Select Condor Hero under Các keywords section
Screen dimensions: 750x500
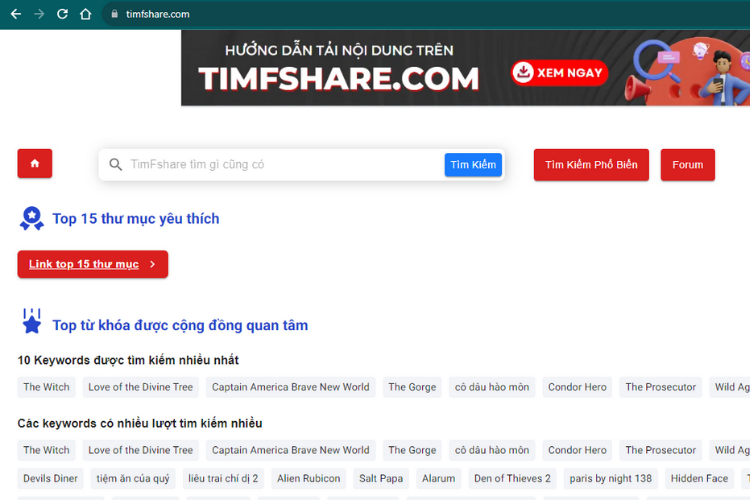pyautogui.click(x=577, y=450)
